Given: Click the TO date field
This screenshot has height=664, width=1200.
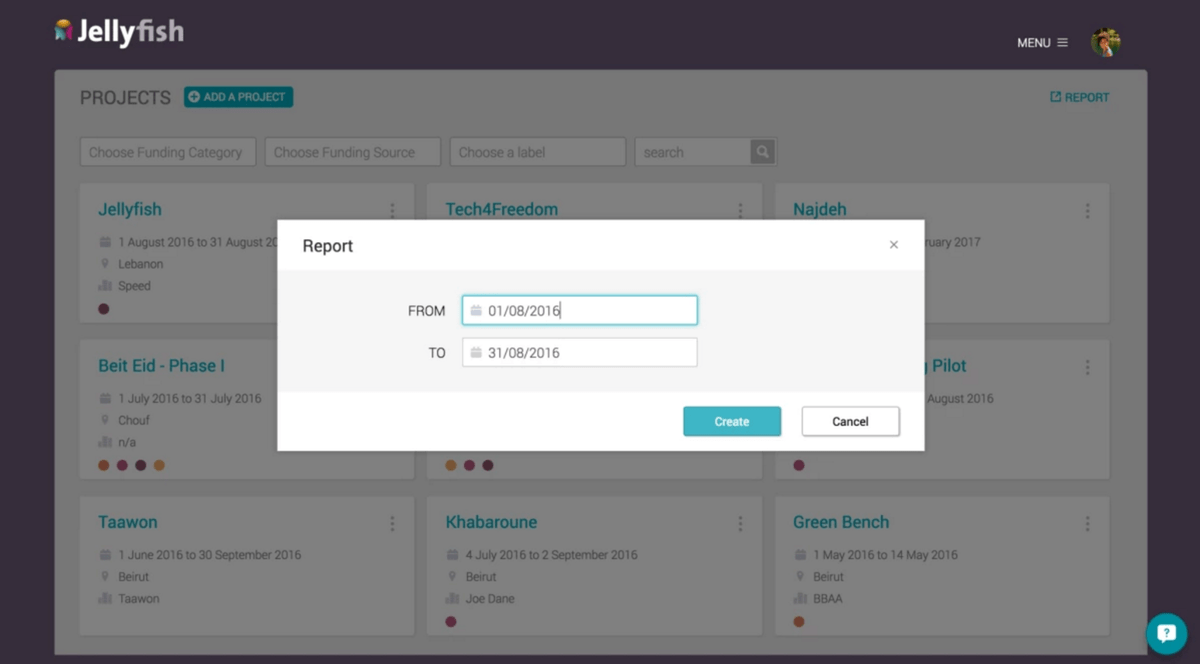Looking at the screenshot, I should (x=580, y=353).
